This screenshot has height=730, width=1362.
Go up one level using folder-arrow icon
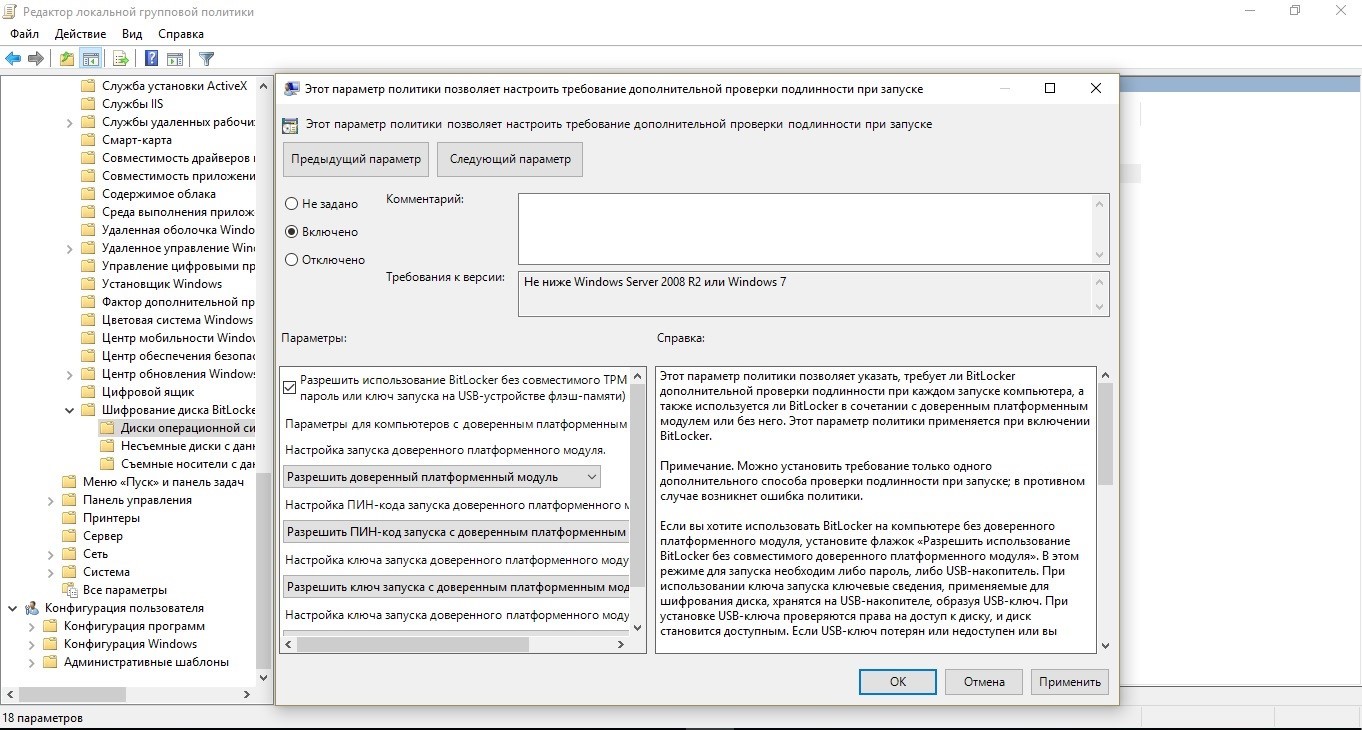coord(67,58)
